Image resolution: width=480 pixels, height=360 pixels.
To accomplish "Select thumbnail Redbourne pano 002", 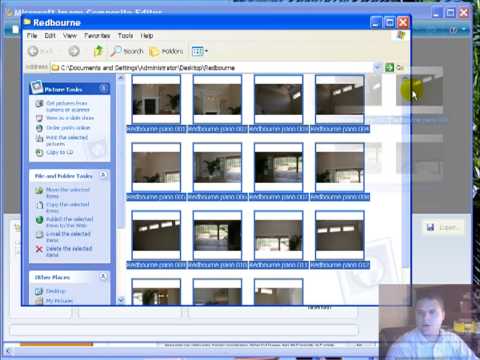I will pyautogui.click(x=217, y=99).
